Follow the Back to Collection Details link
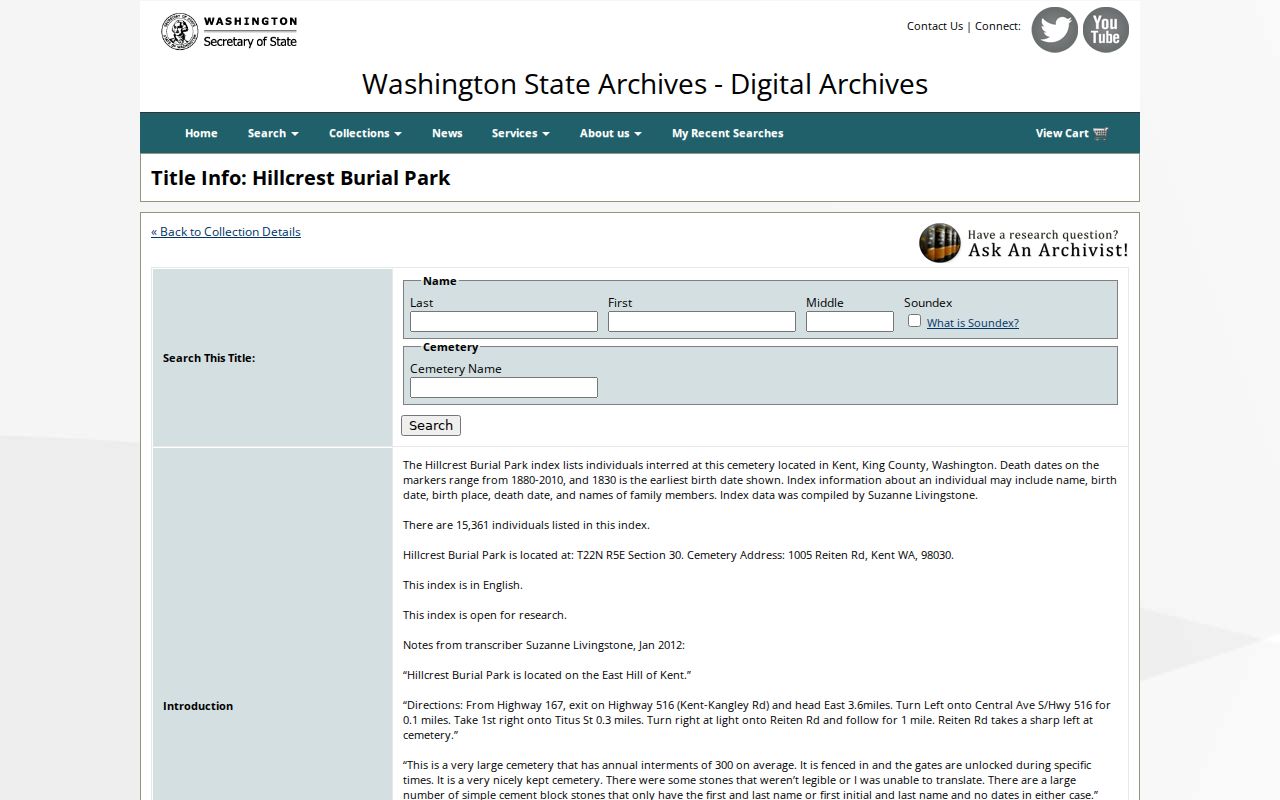This screenshot has width=1280, height=800. pyautogui.click(x=226, y=232)
